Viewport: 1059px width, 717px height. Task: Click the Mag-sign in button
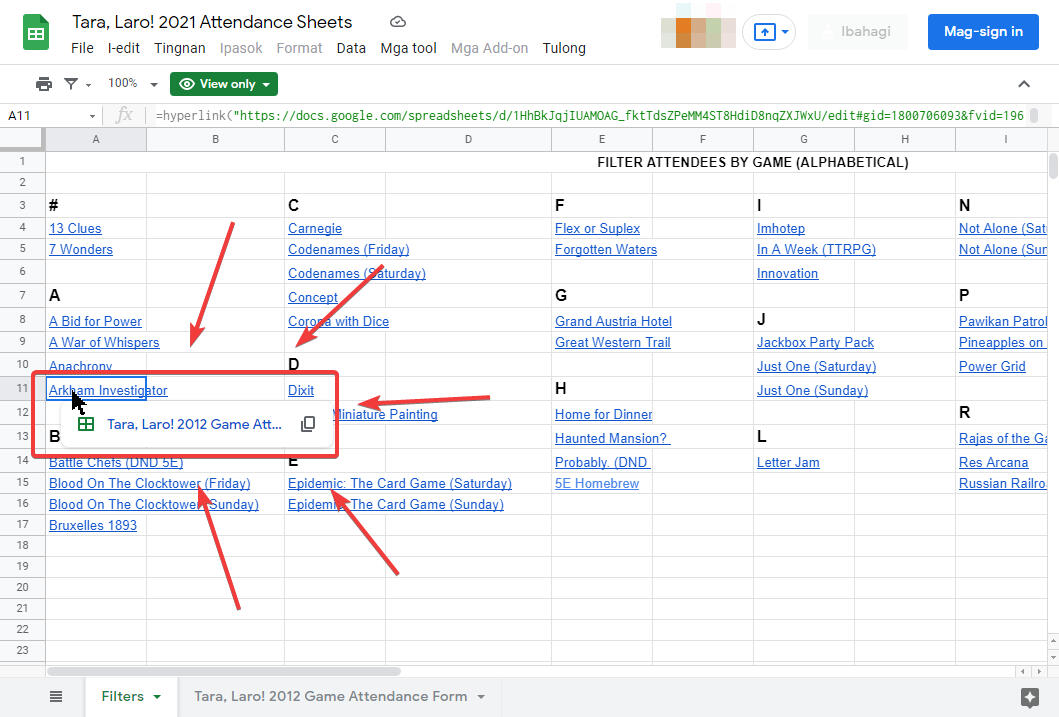(982, 32)
